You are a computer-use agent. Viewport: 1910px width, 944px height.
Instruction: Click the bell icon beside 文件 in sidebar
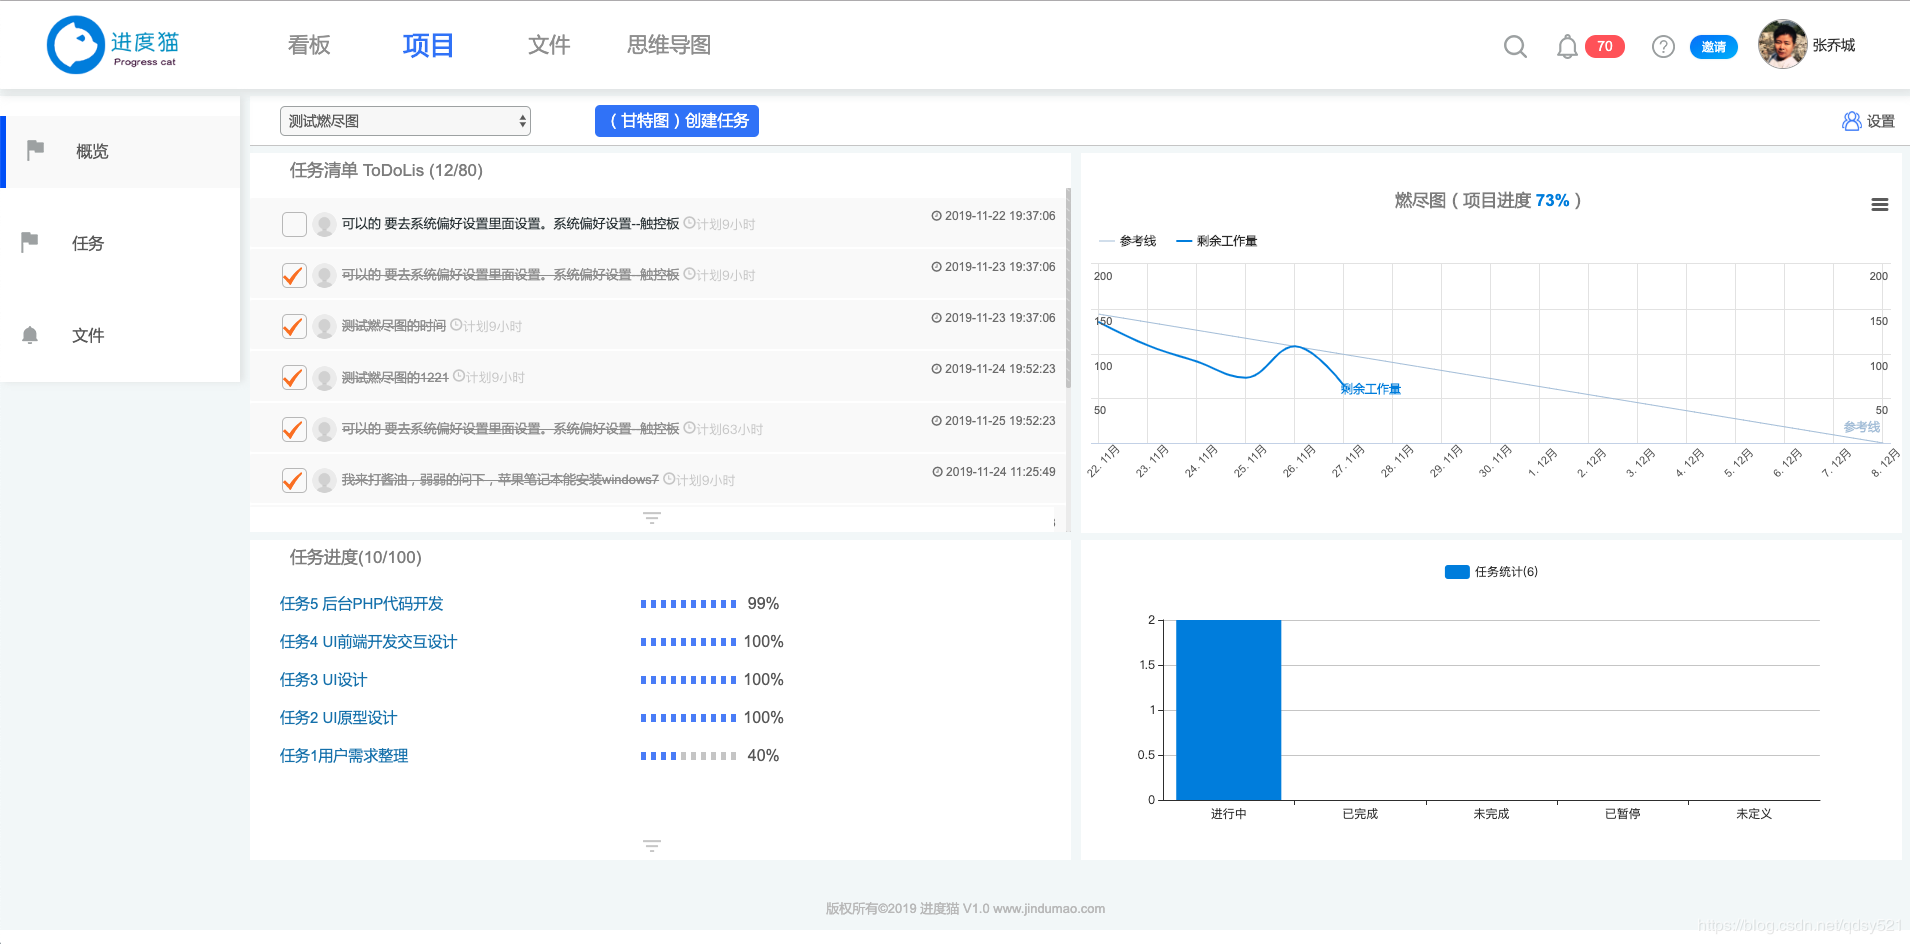[x=30, y=335]
